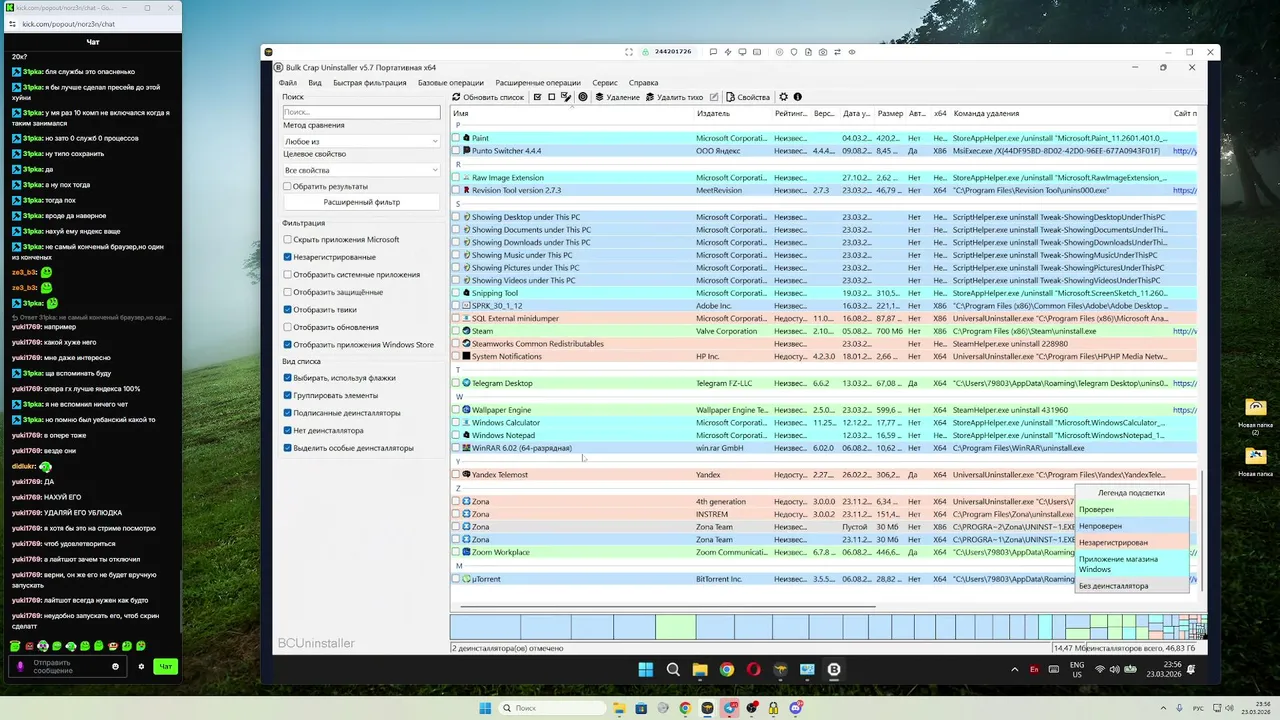Click Проверен green legend swatch

coord(1132,510)
